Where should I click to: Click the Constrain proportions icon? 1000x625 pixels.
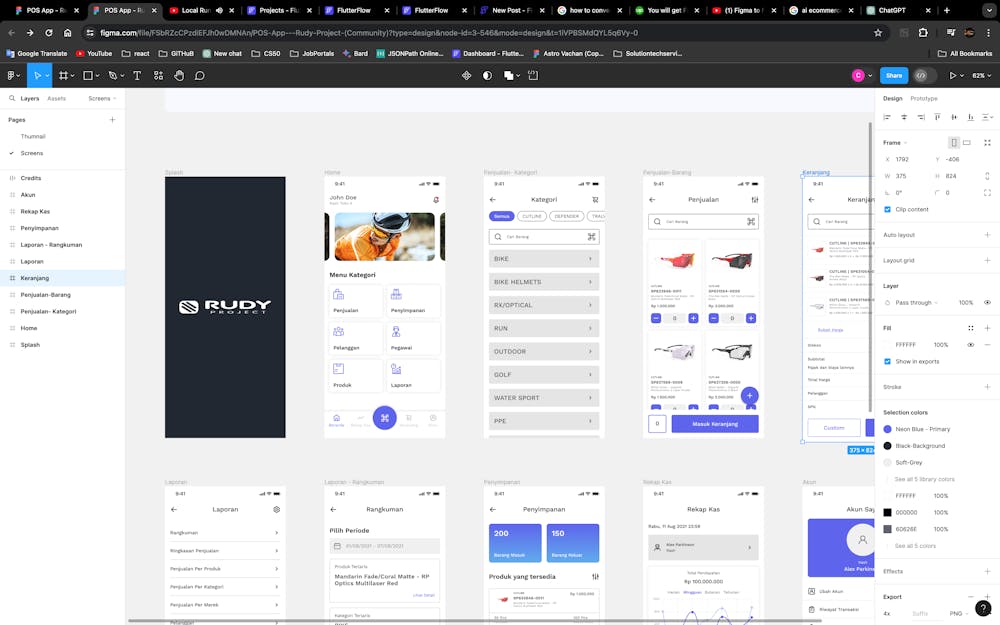tap(987, 176)
